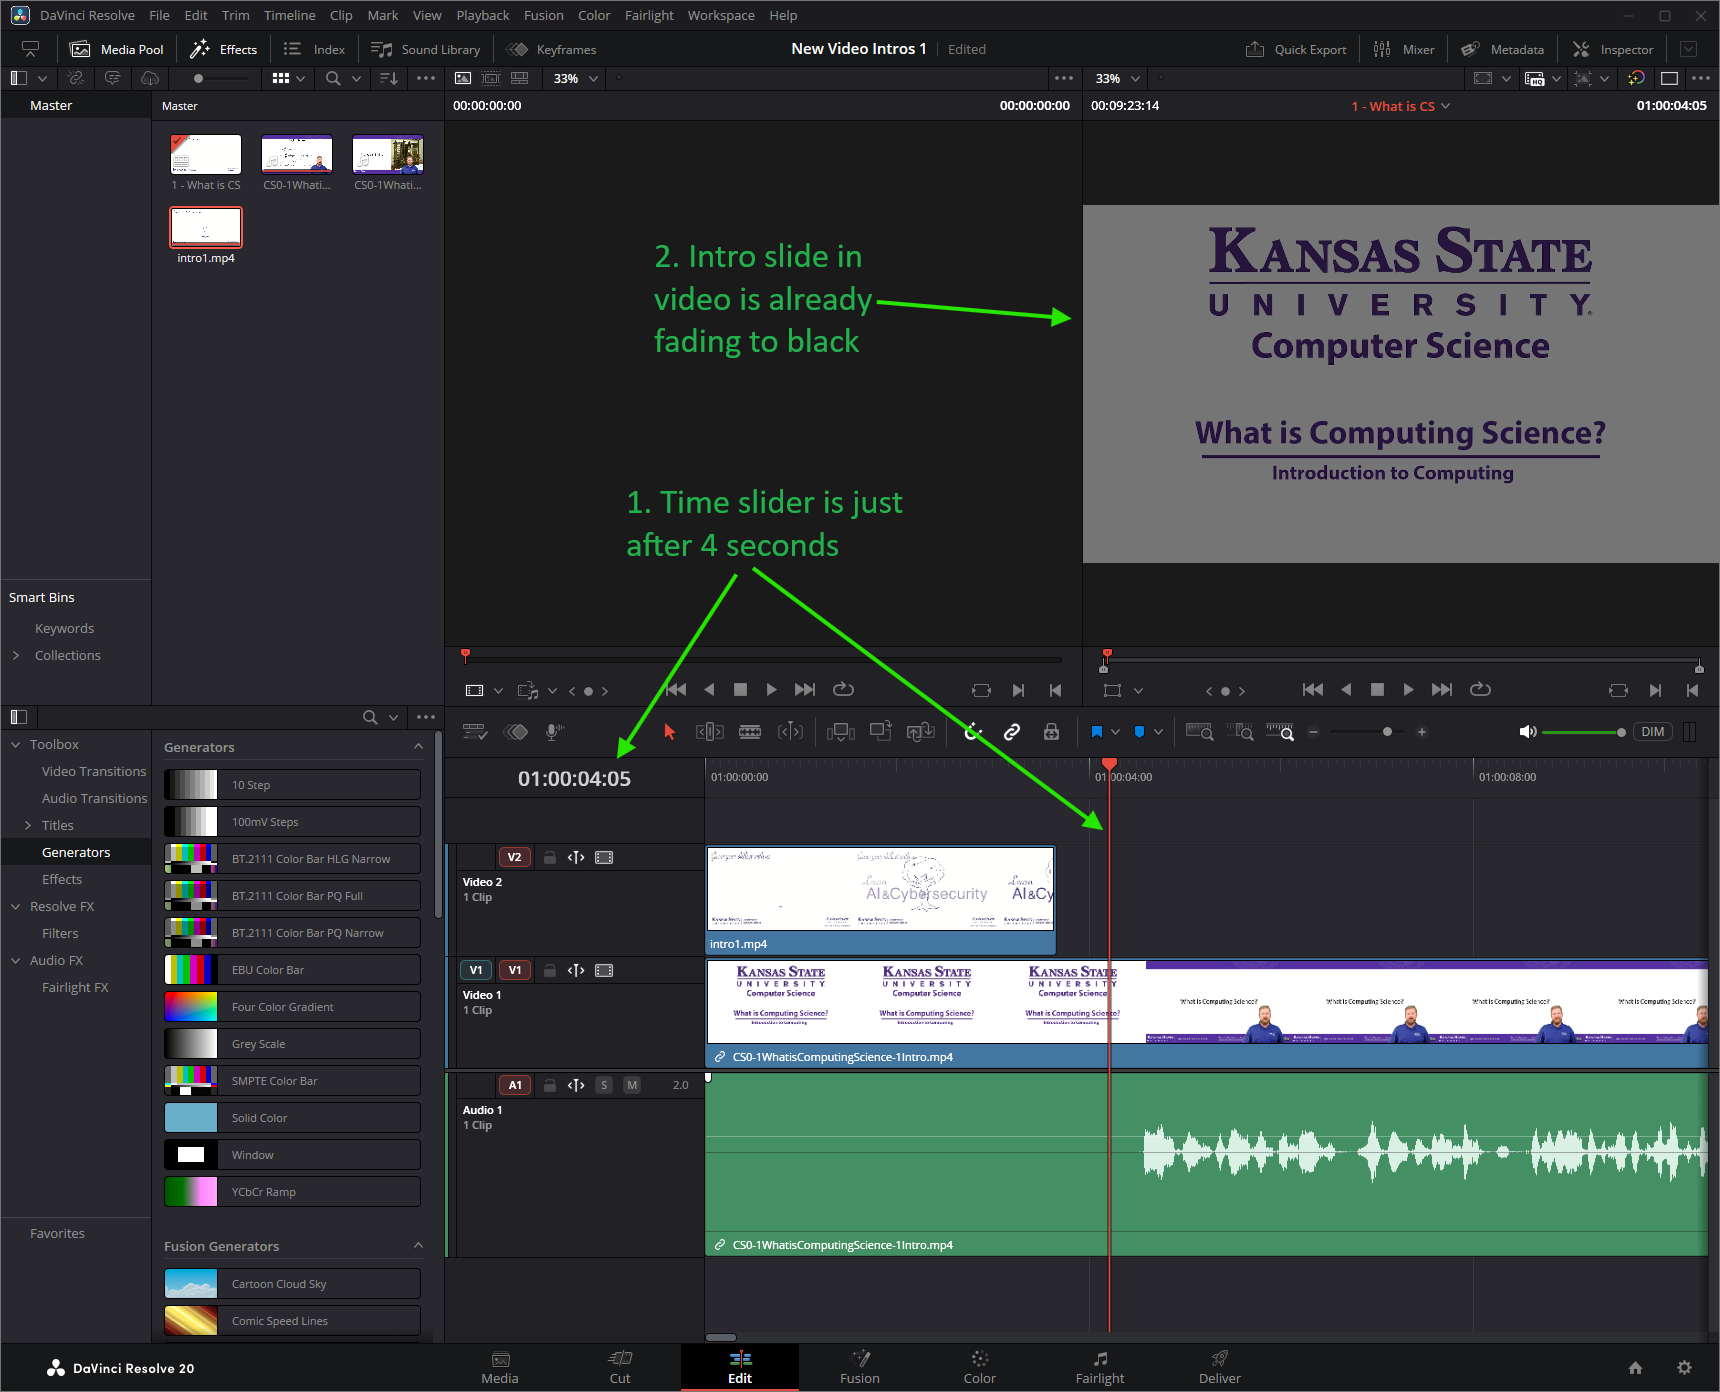
Task: Jump to first frame in timeline viewer
Action: point(1313,689)
